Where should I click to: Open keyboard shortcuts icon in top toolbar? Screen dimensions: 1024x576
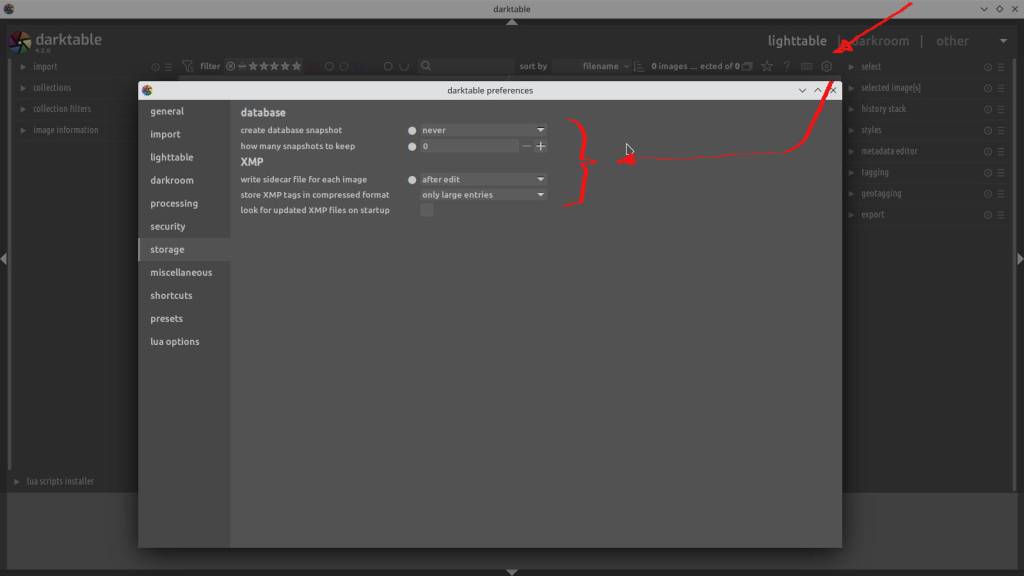coord(807,66)
